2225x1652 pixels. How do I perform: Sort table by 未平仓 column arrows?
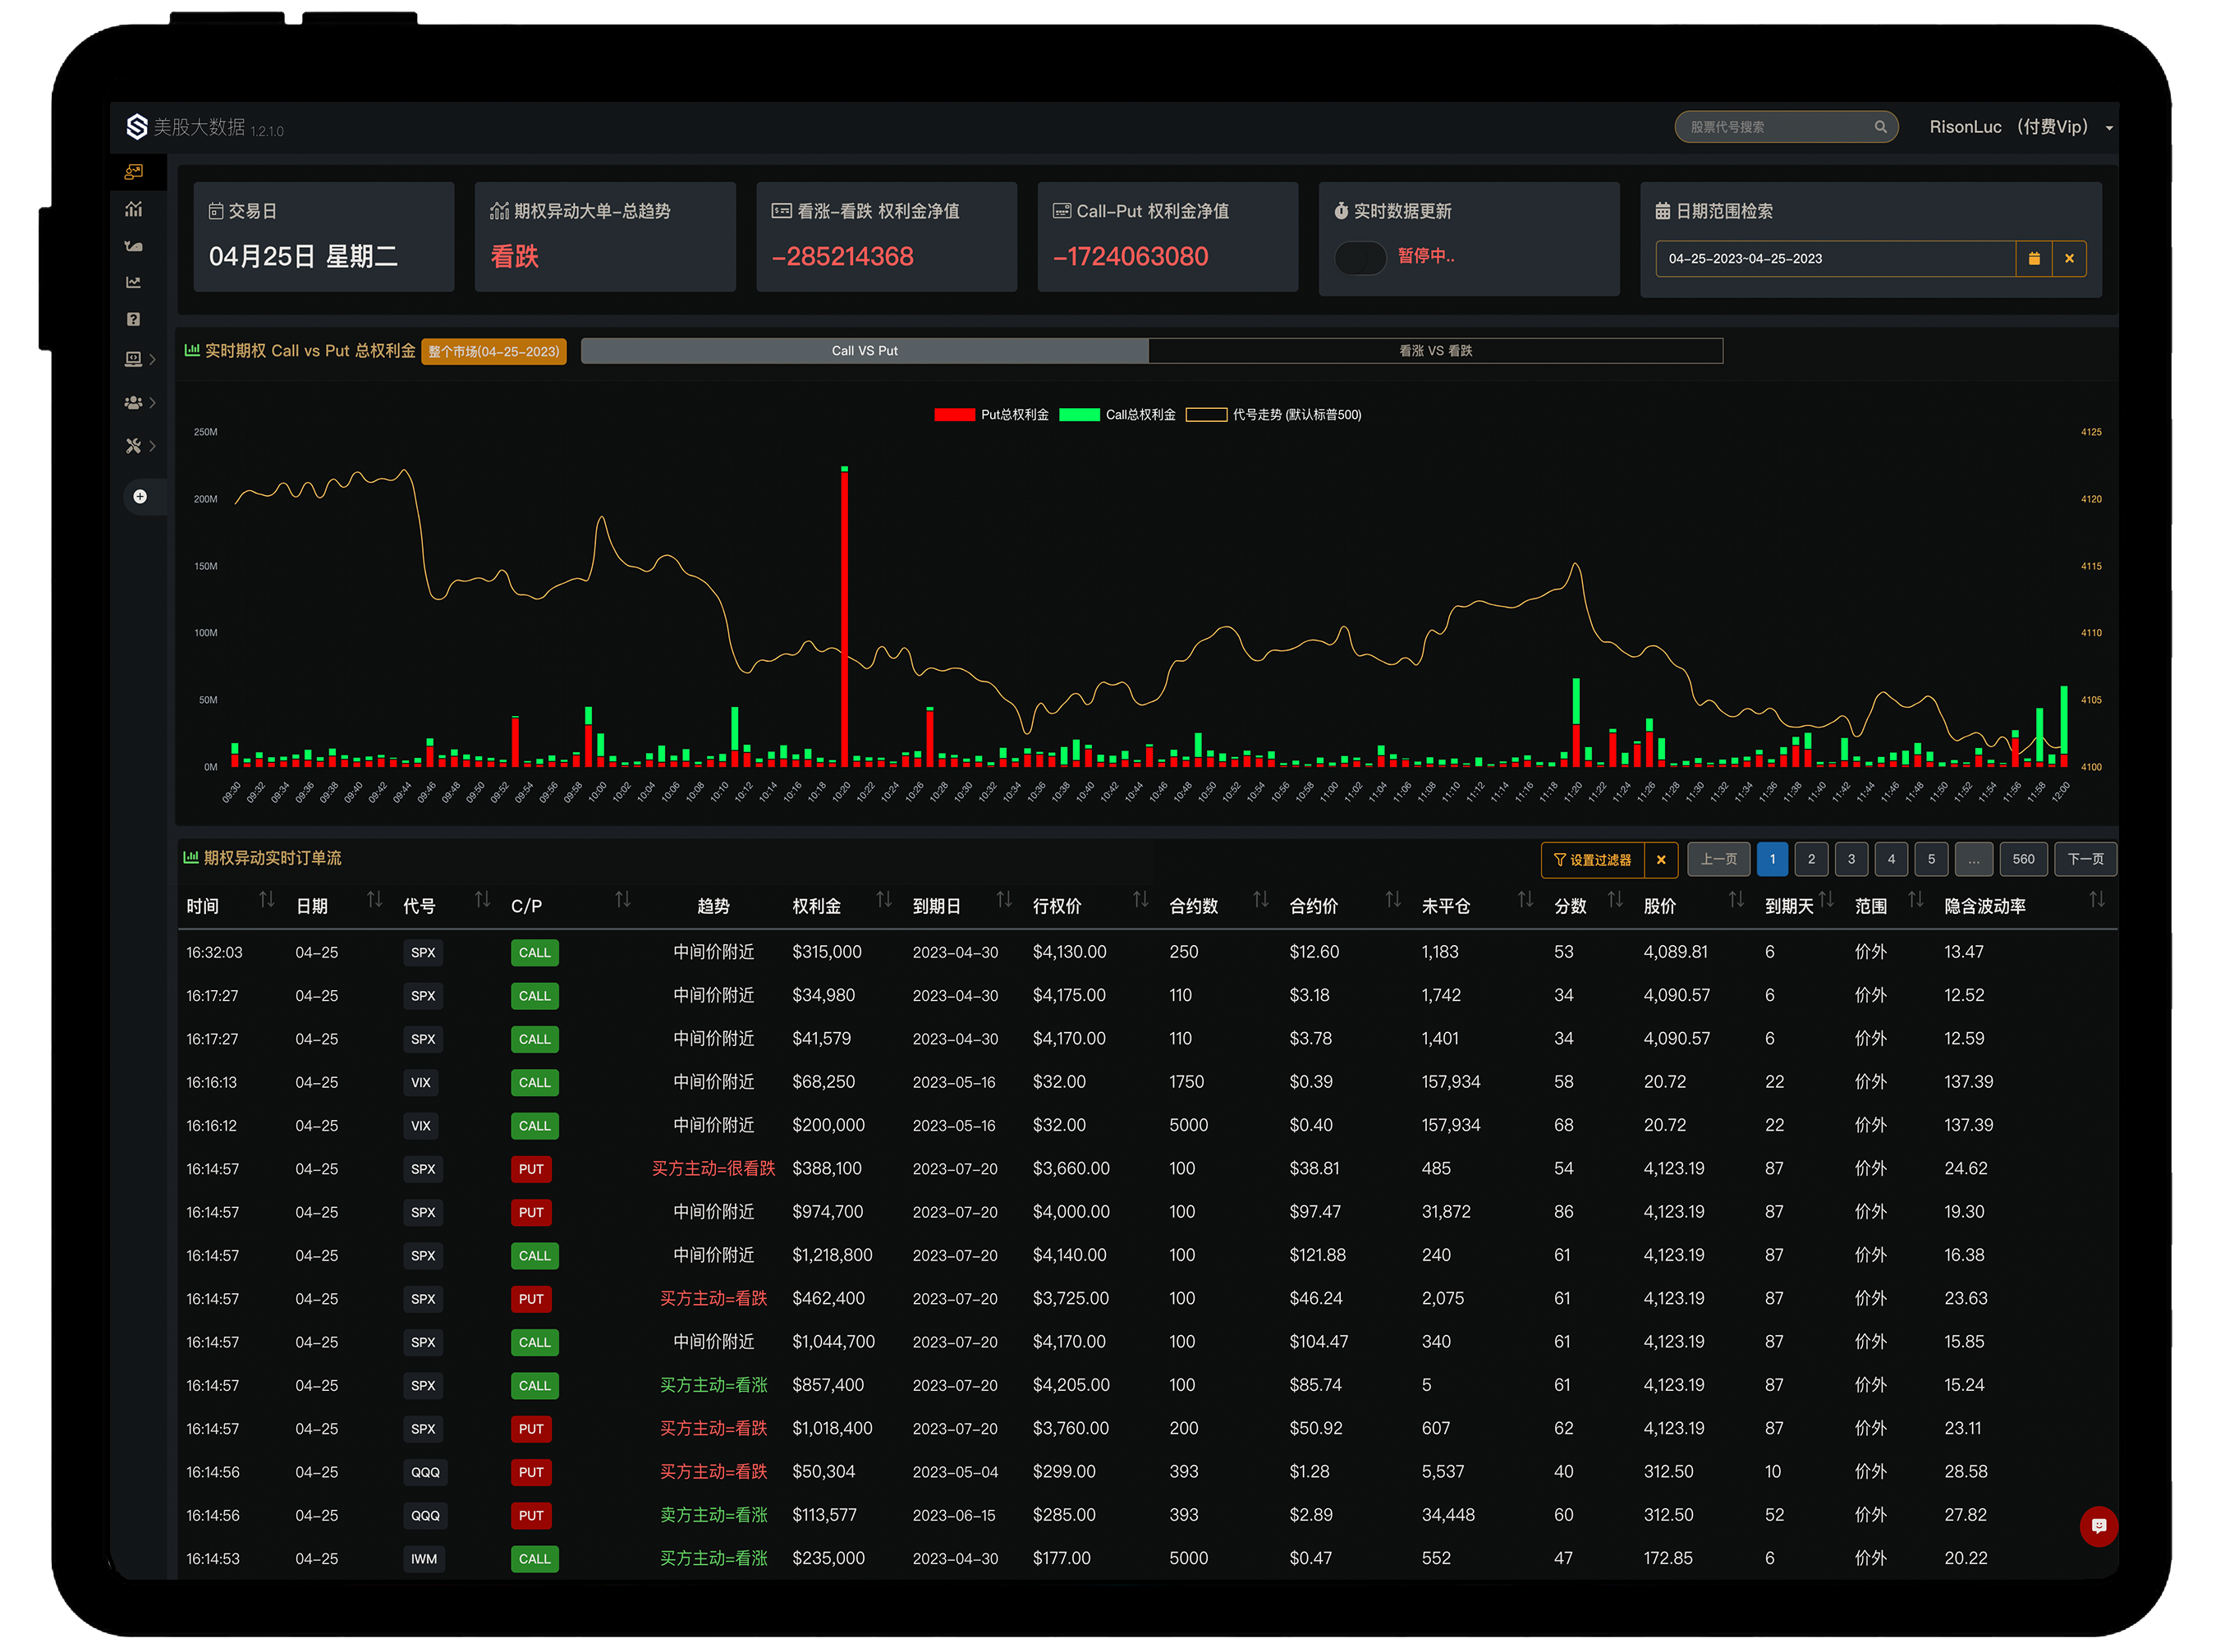[x=1525, y=900]
